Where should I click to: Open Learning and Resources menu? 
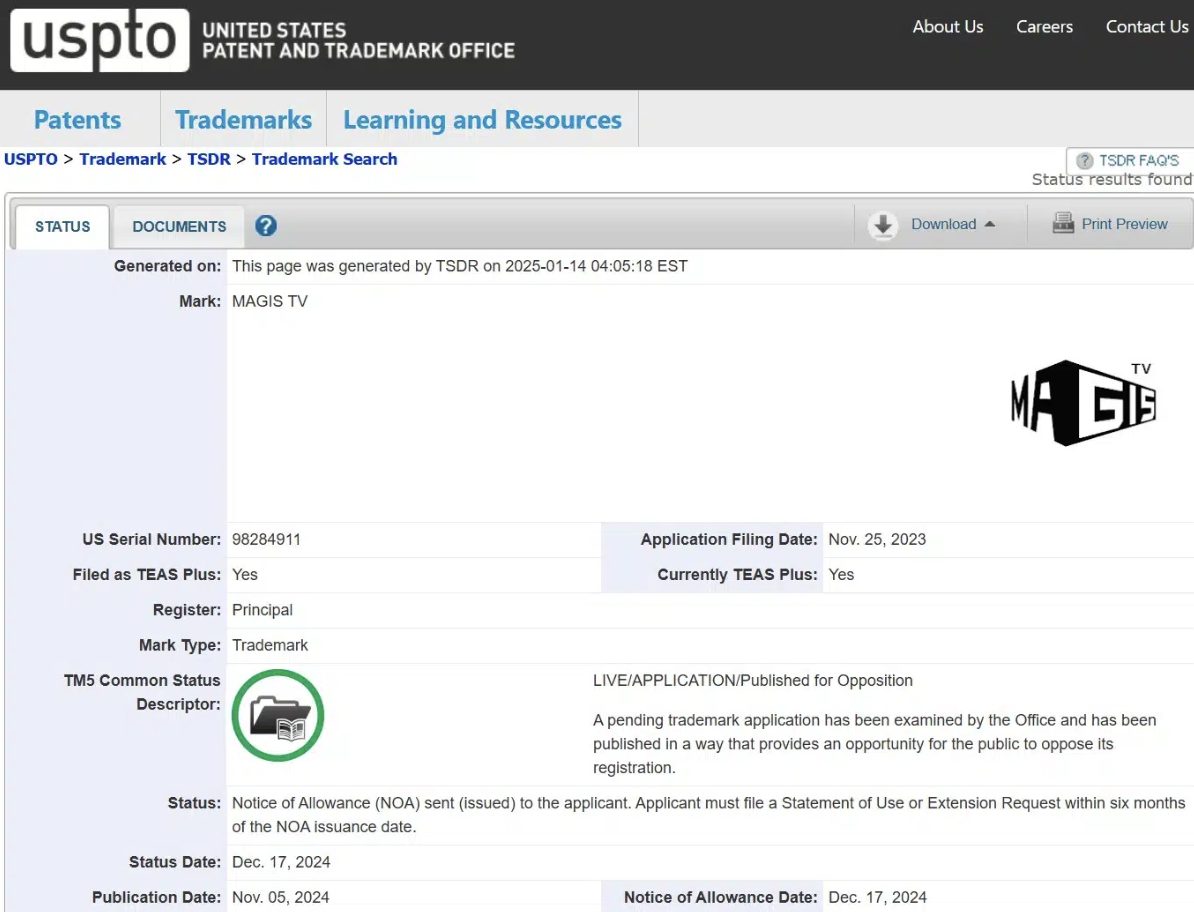[482, 120]
